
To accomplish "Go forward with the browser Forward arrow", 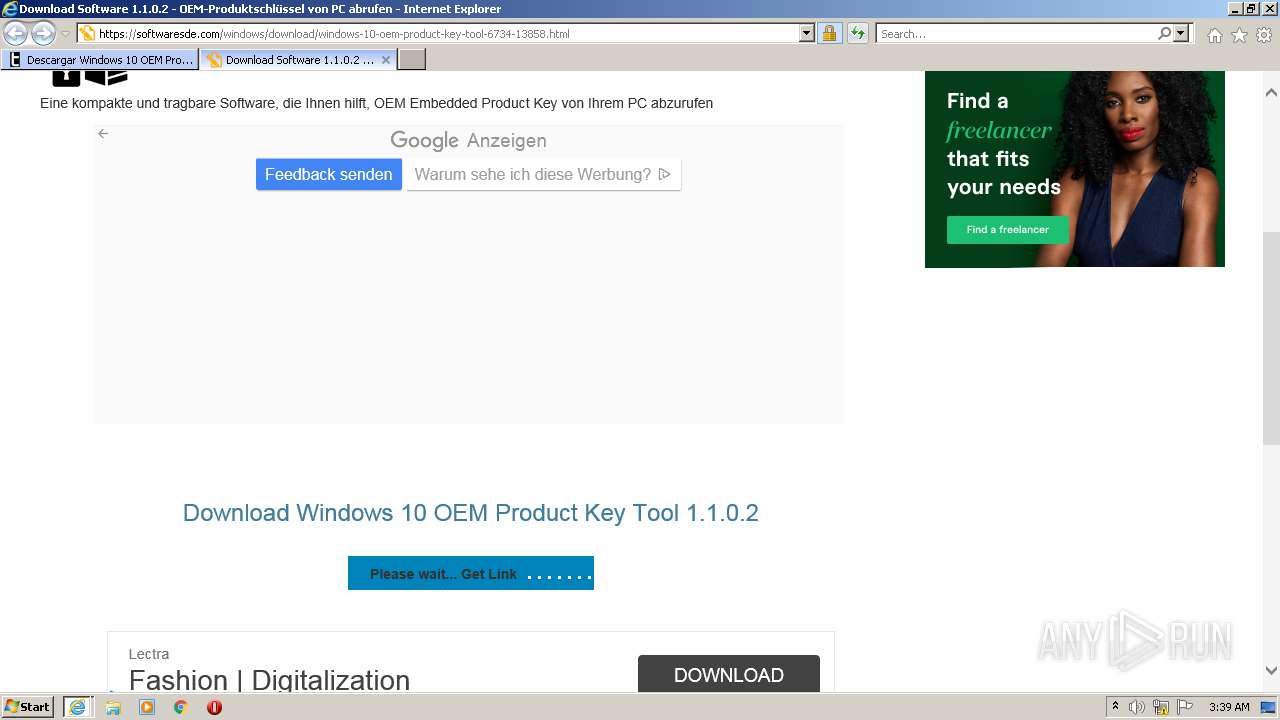I will click(43, 33).
